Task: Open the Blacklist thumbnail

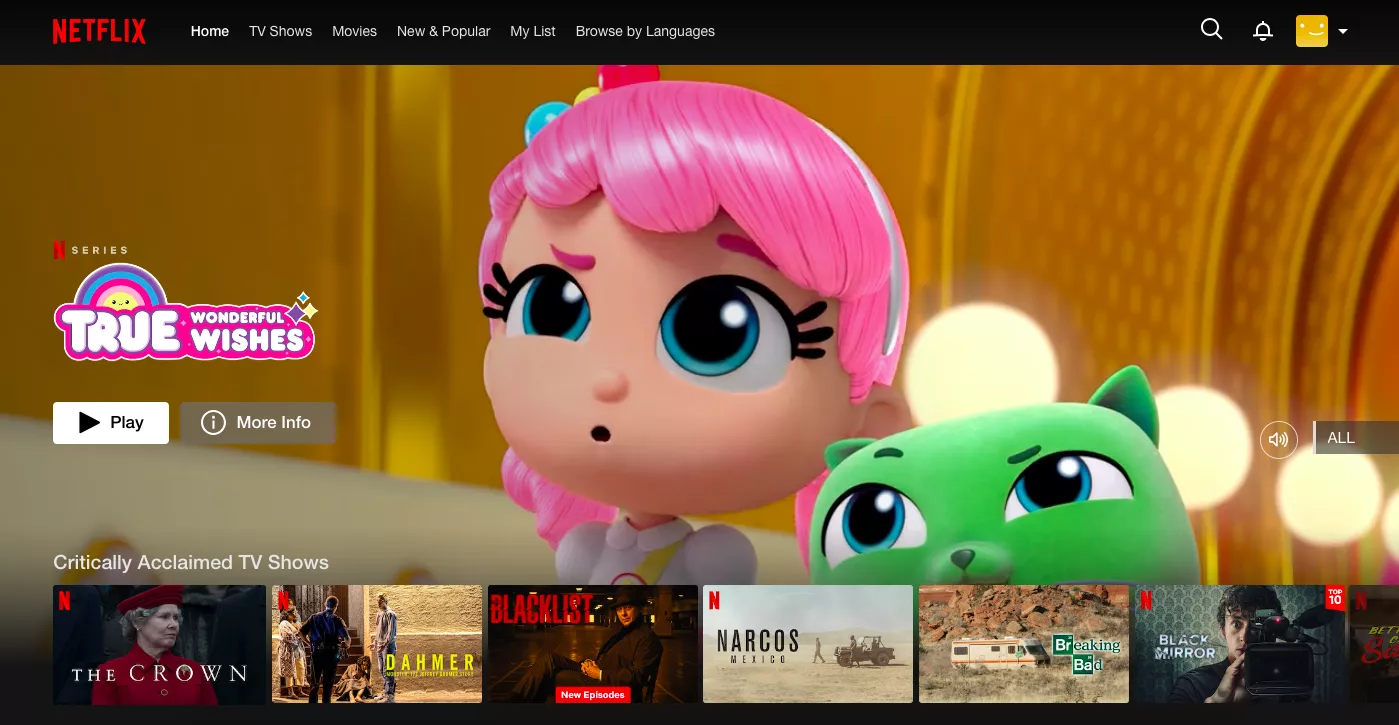Action: (x=593, y=644)
